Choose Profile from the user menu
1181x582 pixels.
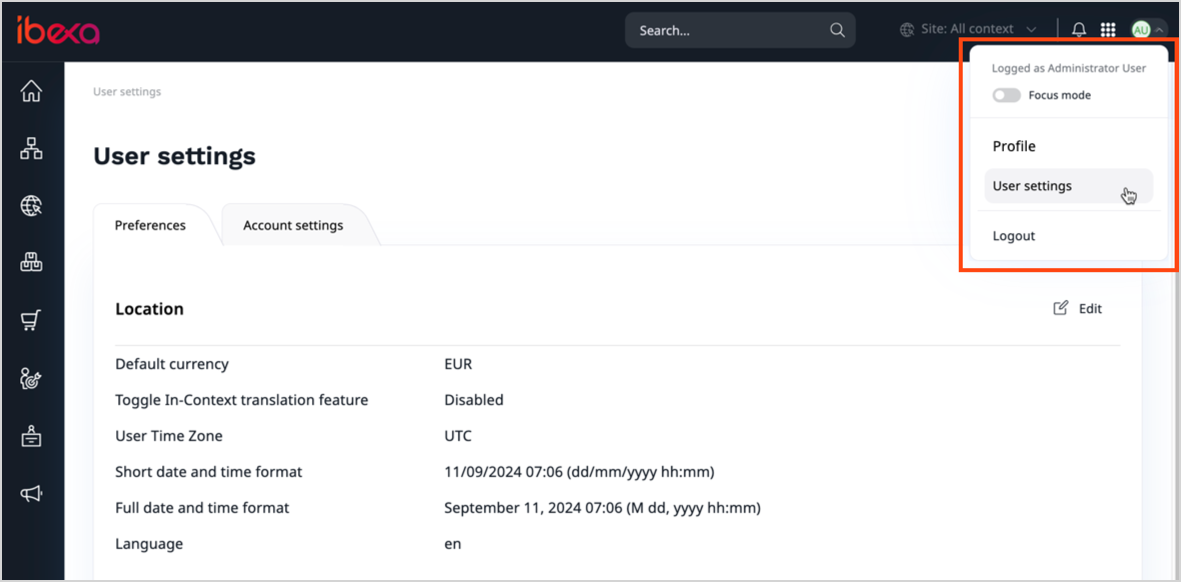coord(1013,146)
